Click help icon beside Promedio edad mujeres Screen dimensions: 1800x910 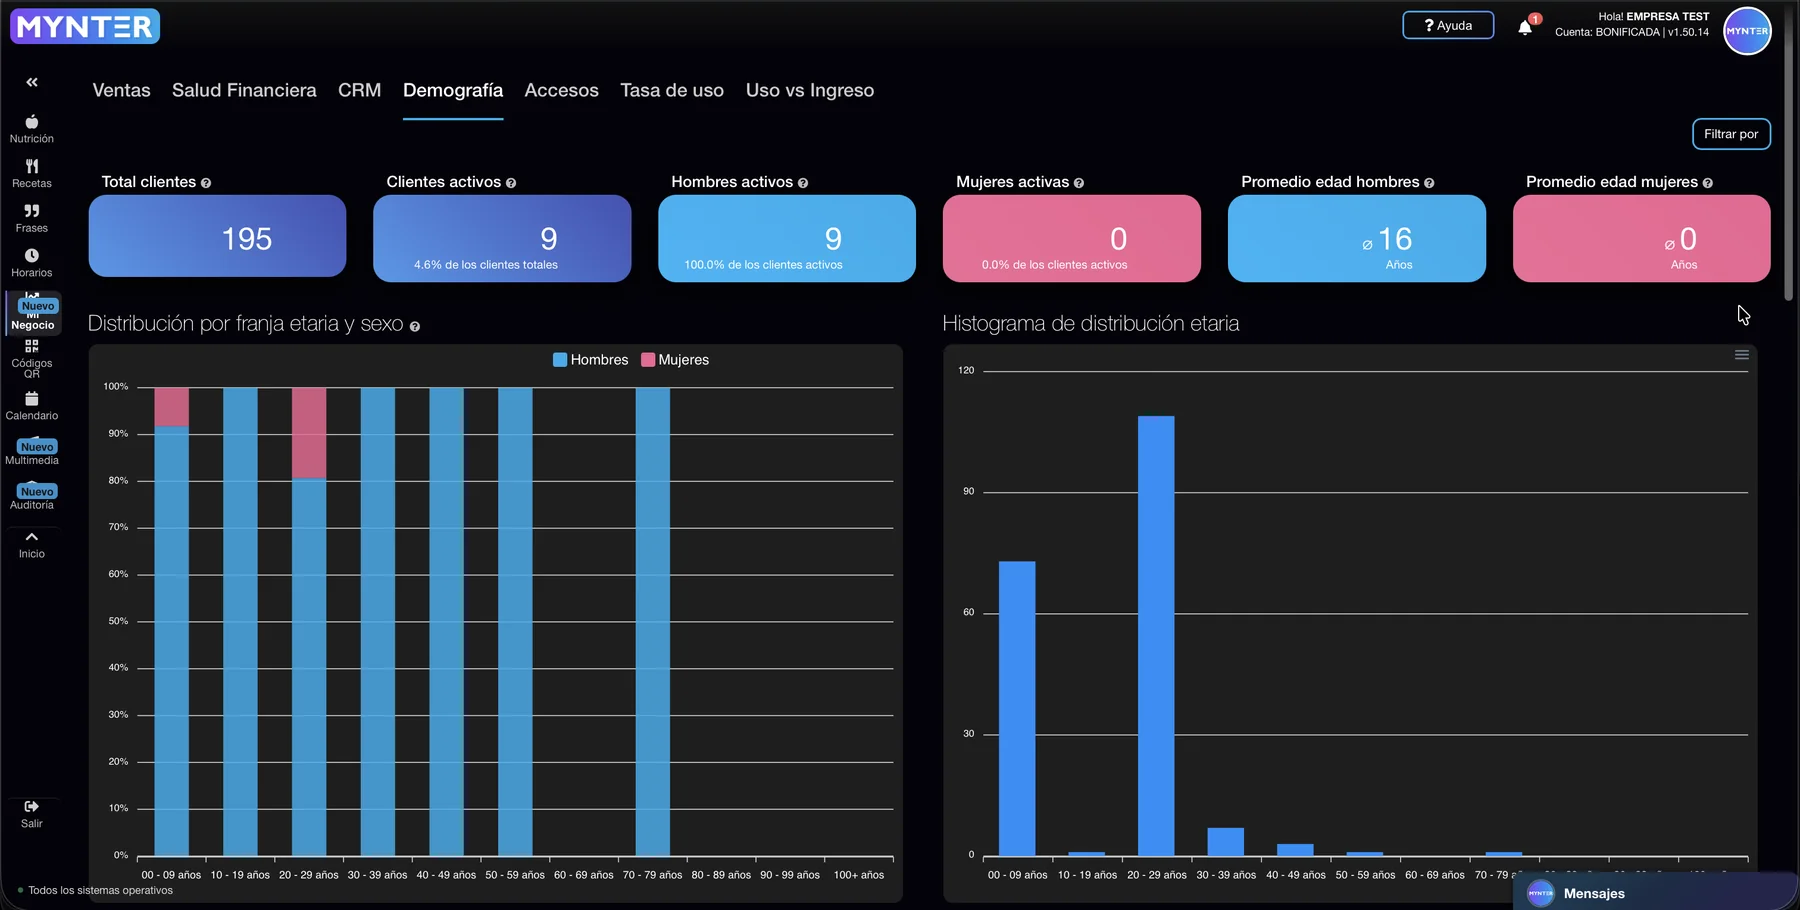pos(1708,183)
